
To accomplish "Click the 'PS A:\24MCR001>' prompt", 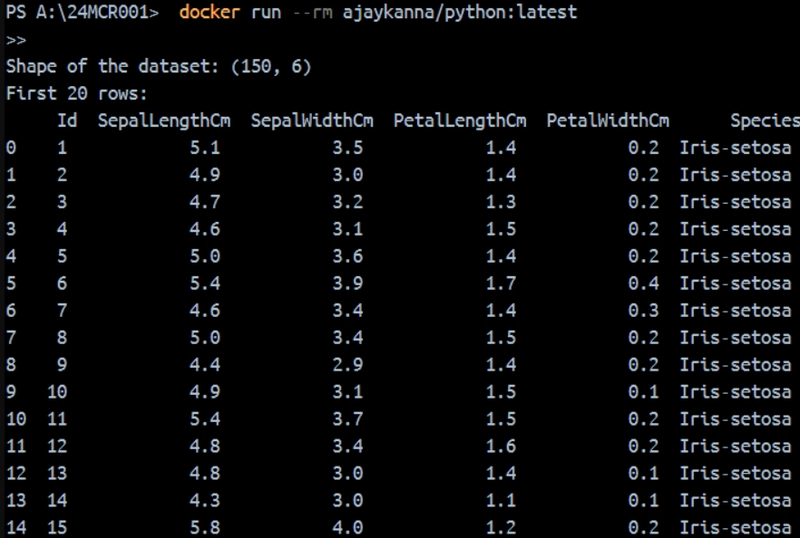I will (82, 13).
